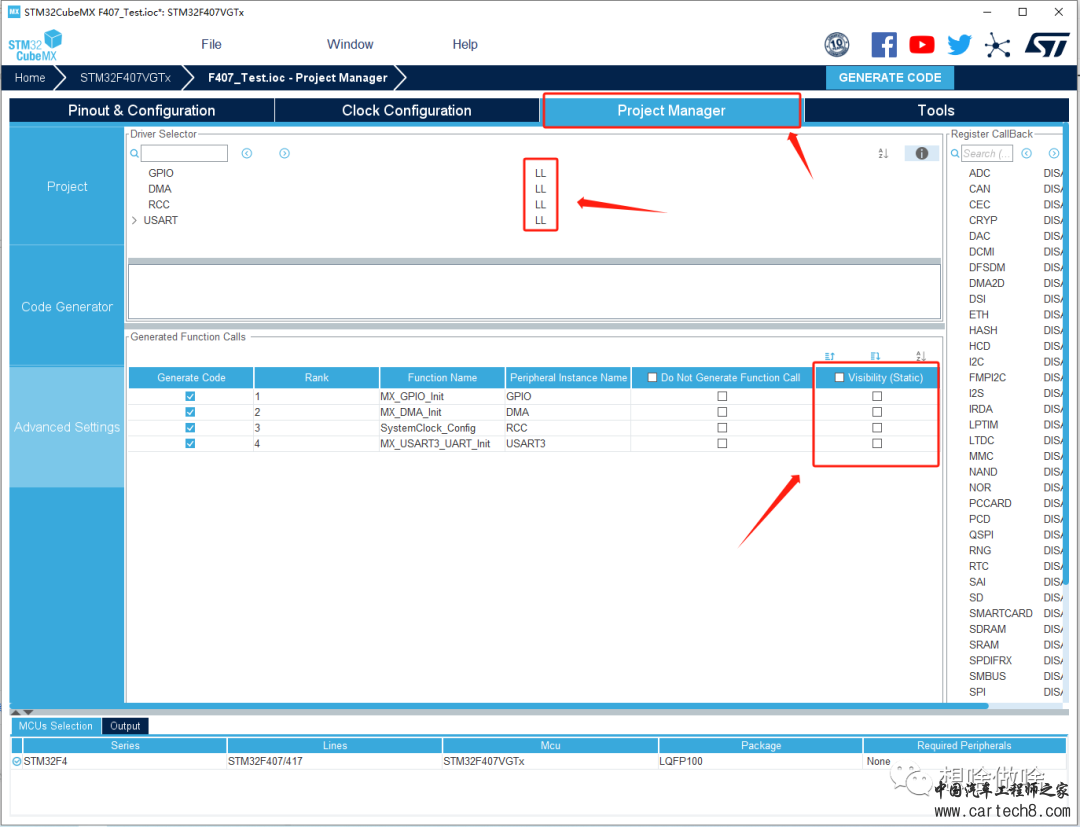This screenshot has height=827, width=1080.
Task: Click the GENERATE CODE button
Action: point(890,78)
